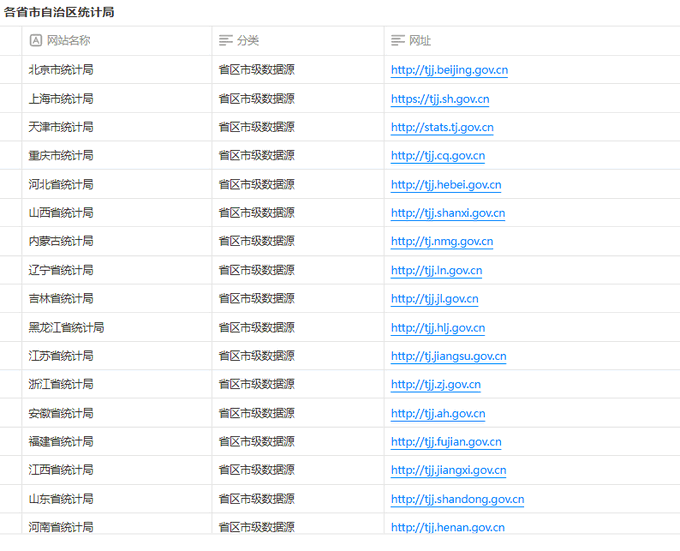Click 省区市级数据源 in the 河南省统计局 row
The width and height of the screenshot is (680, 551).
pyautogui.click(x=257, y=527)
